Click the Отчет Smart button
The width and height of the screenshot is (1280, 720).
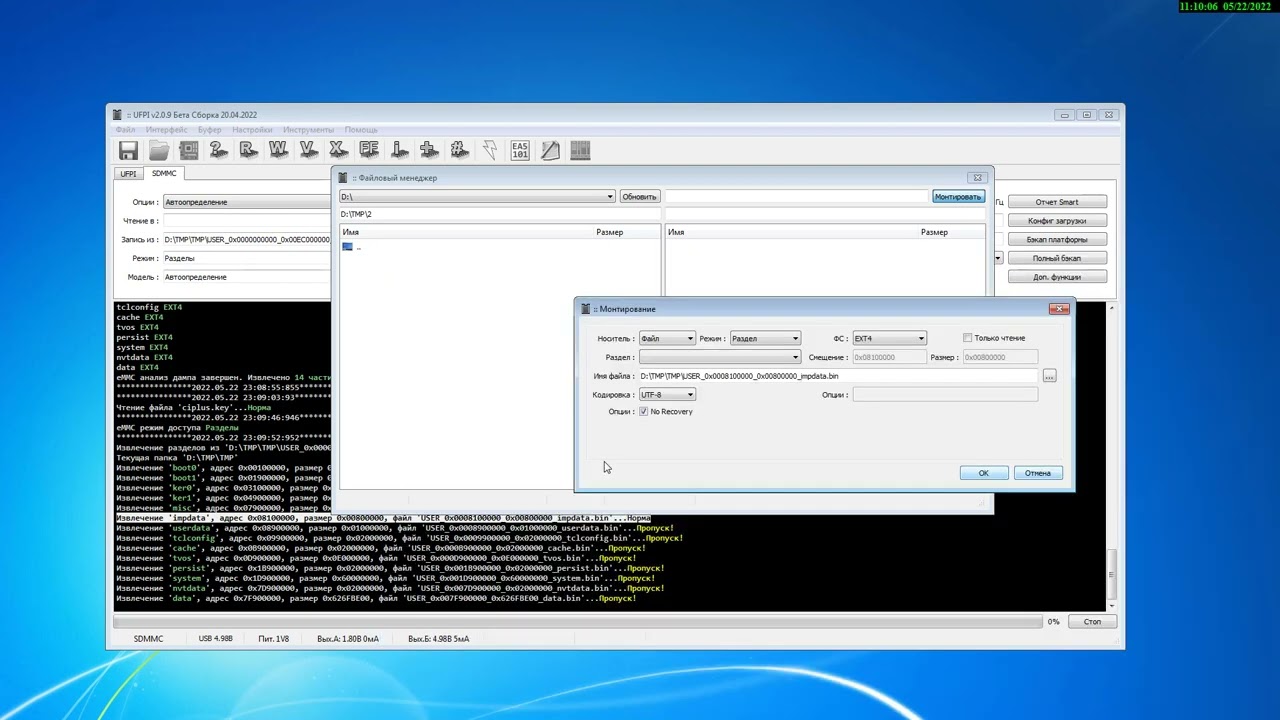click(1057, 202)
